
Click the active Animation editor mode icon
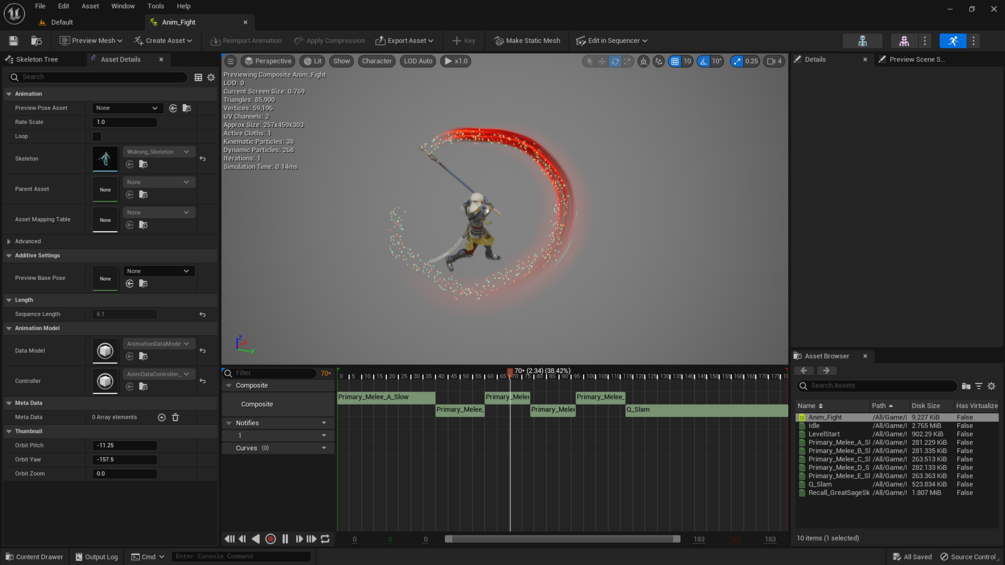pos(953,40)
